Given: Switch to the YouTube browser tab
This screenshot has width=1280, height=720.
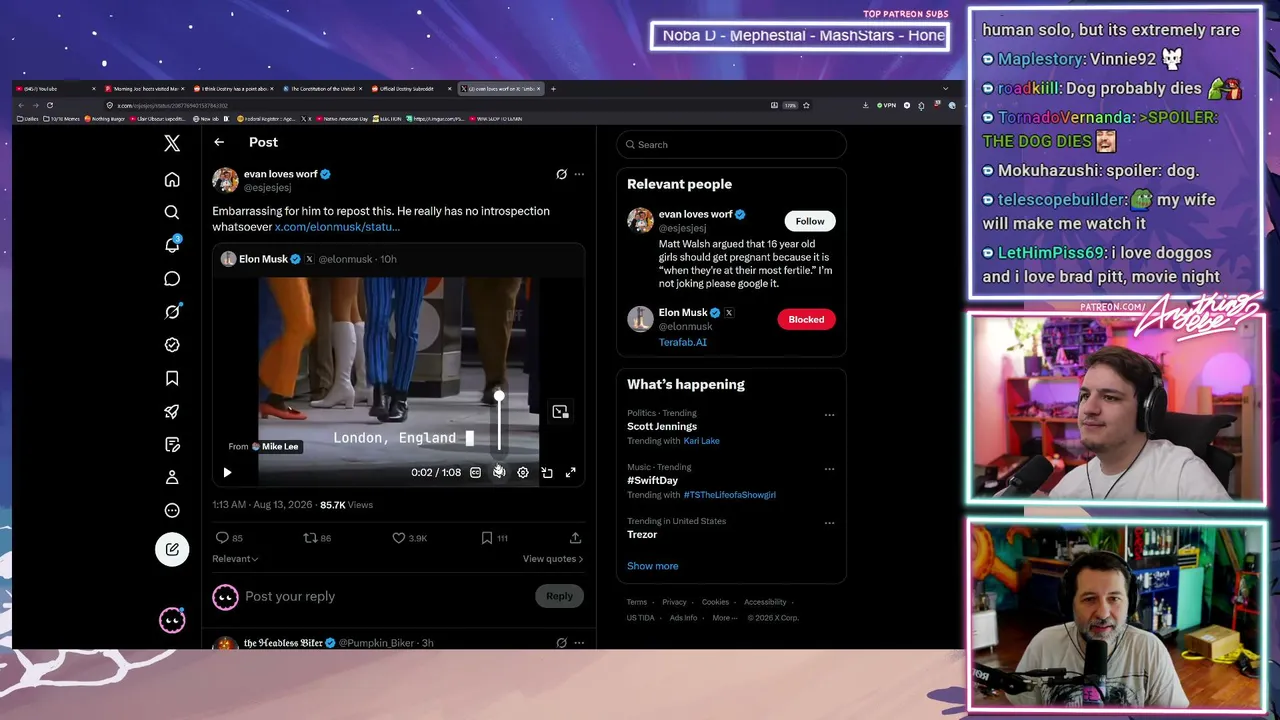Looking at the screenshot, I should [55, 89].
